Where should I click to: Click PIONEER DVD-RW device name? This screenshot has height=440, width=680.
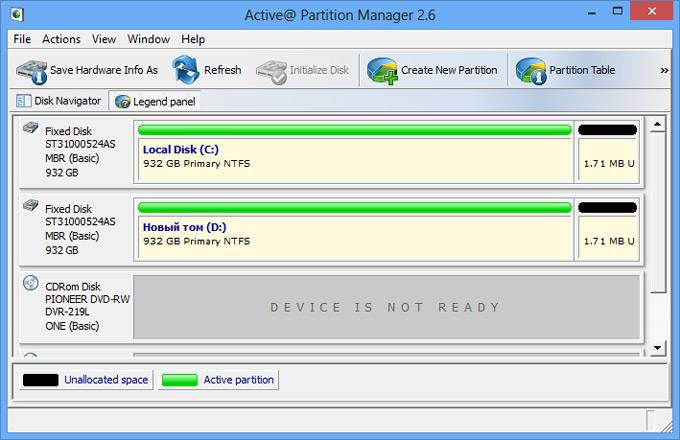tap(87, 299)
